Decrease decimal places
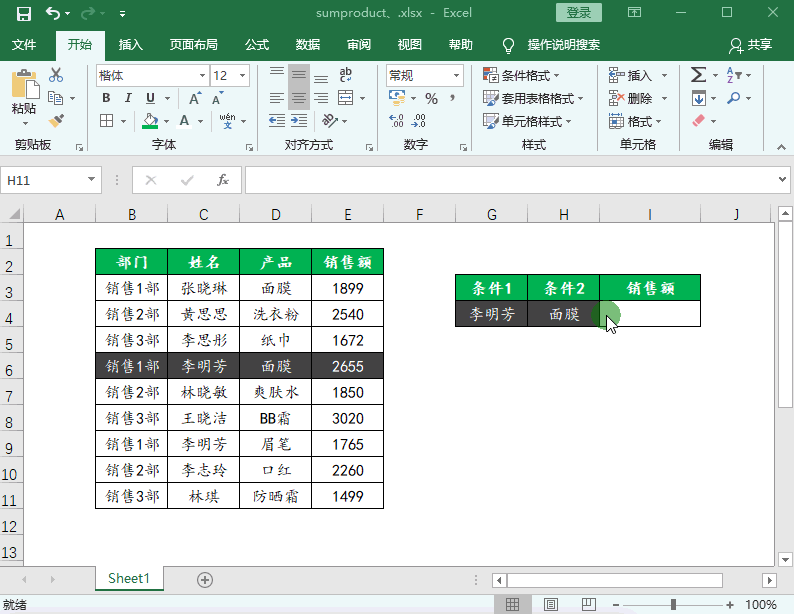The image size is (794, 614). pyautogui.click(x=419, y=121)
